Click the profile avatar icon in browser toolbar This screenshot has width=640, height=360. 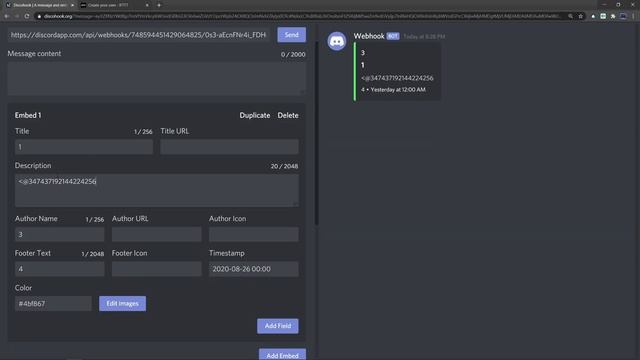point(623,16)
